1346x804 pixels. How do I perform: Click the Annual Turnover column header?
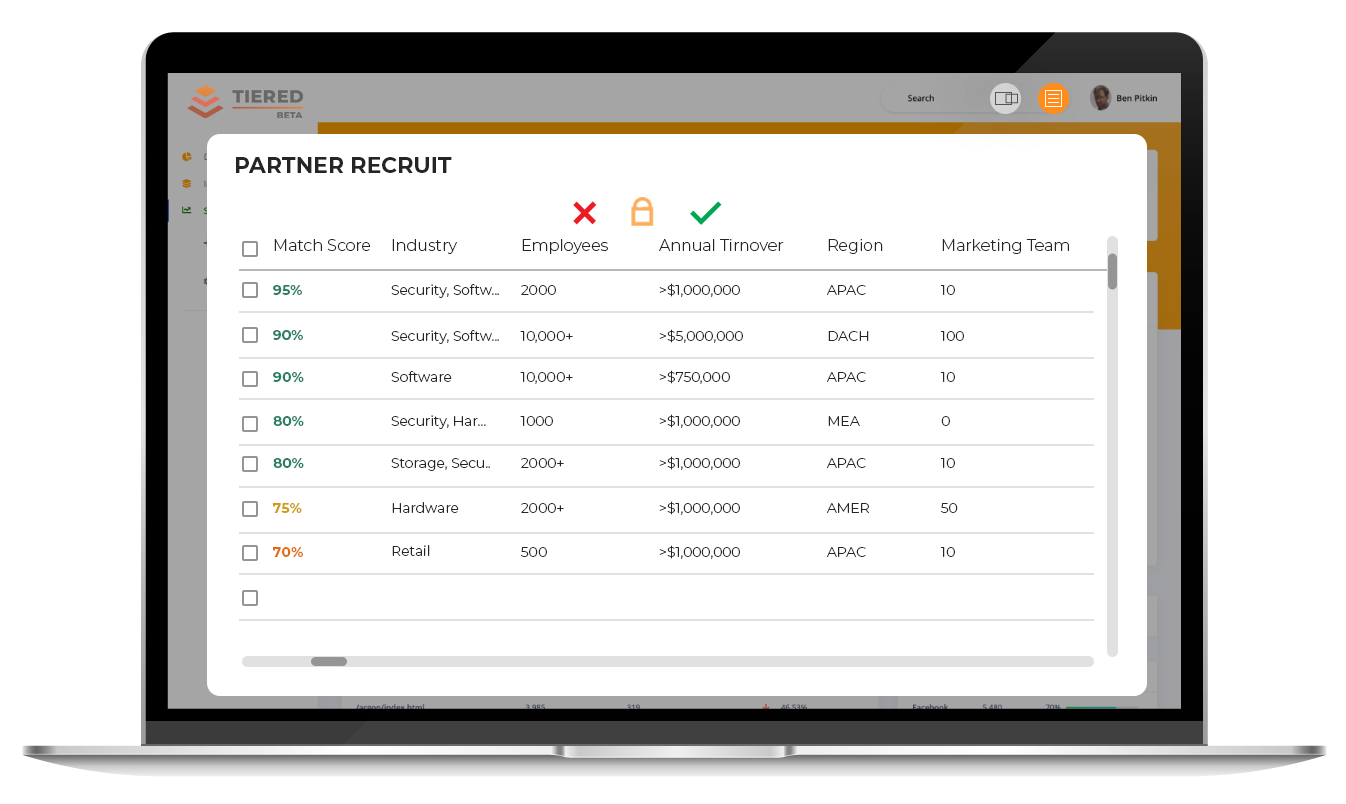tap(721, 245)
